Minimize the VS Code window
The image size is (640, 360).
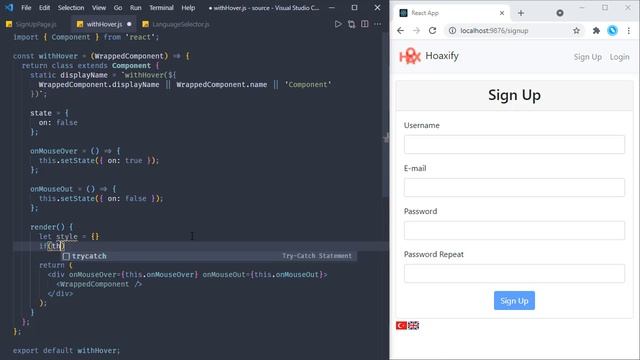click(331, 8)
